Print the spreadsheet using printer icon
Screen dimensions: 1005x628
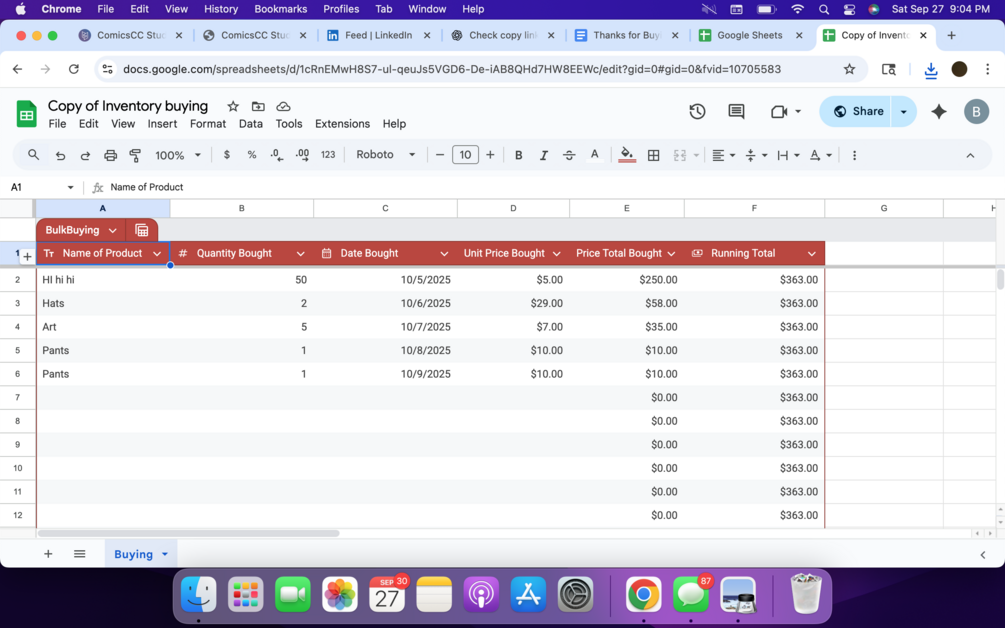[110, 155]
